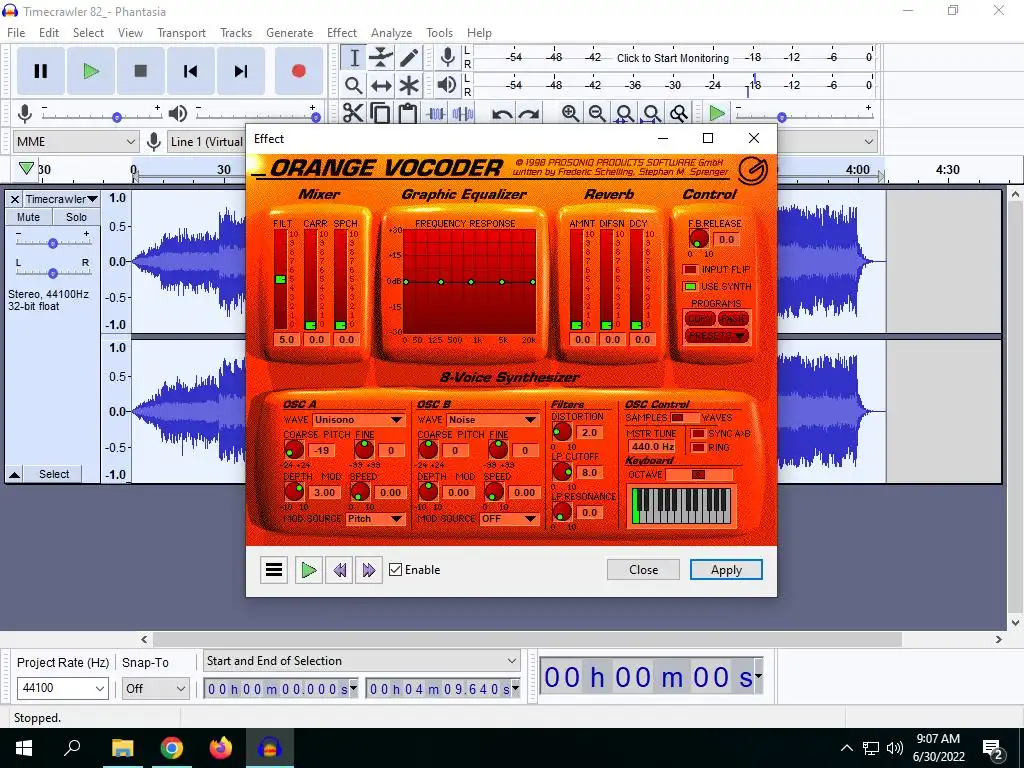Screen dimensions: 1024x768
Task: Click the track Select button
Action: 54,474
